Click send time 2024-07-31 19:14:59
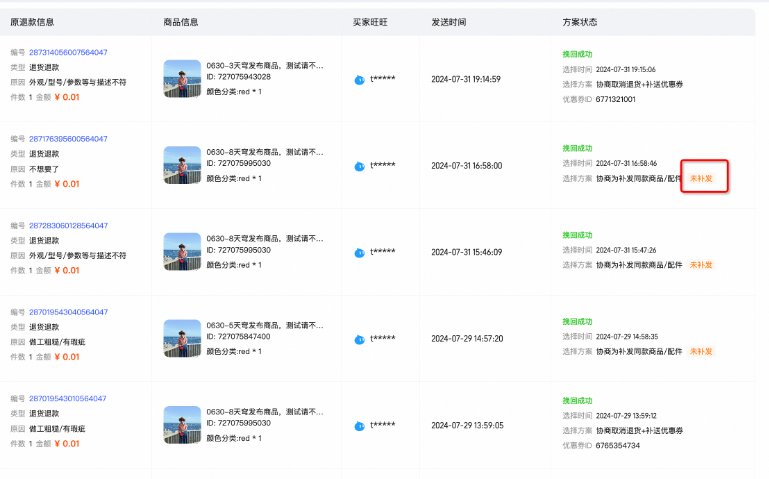This screenshot has height=479, width=769. 466,79
